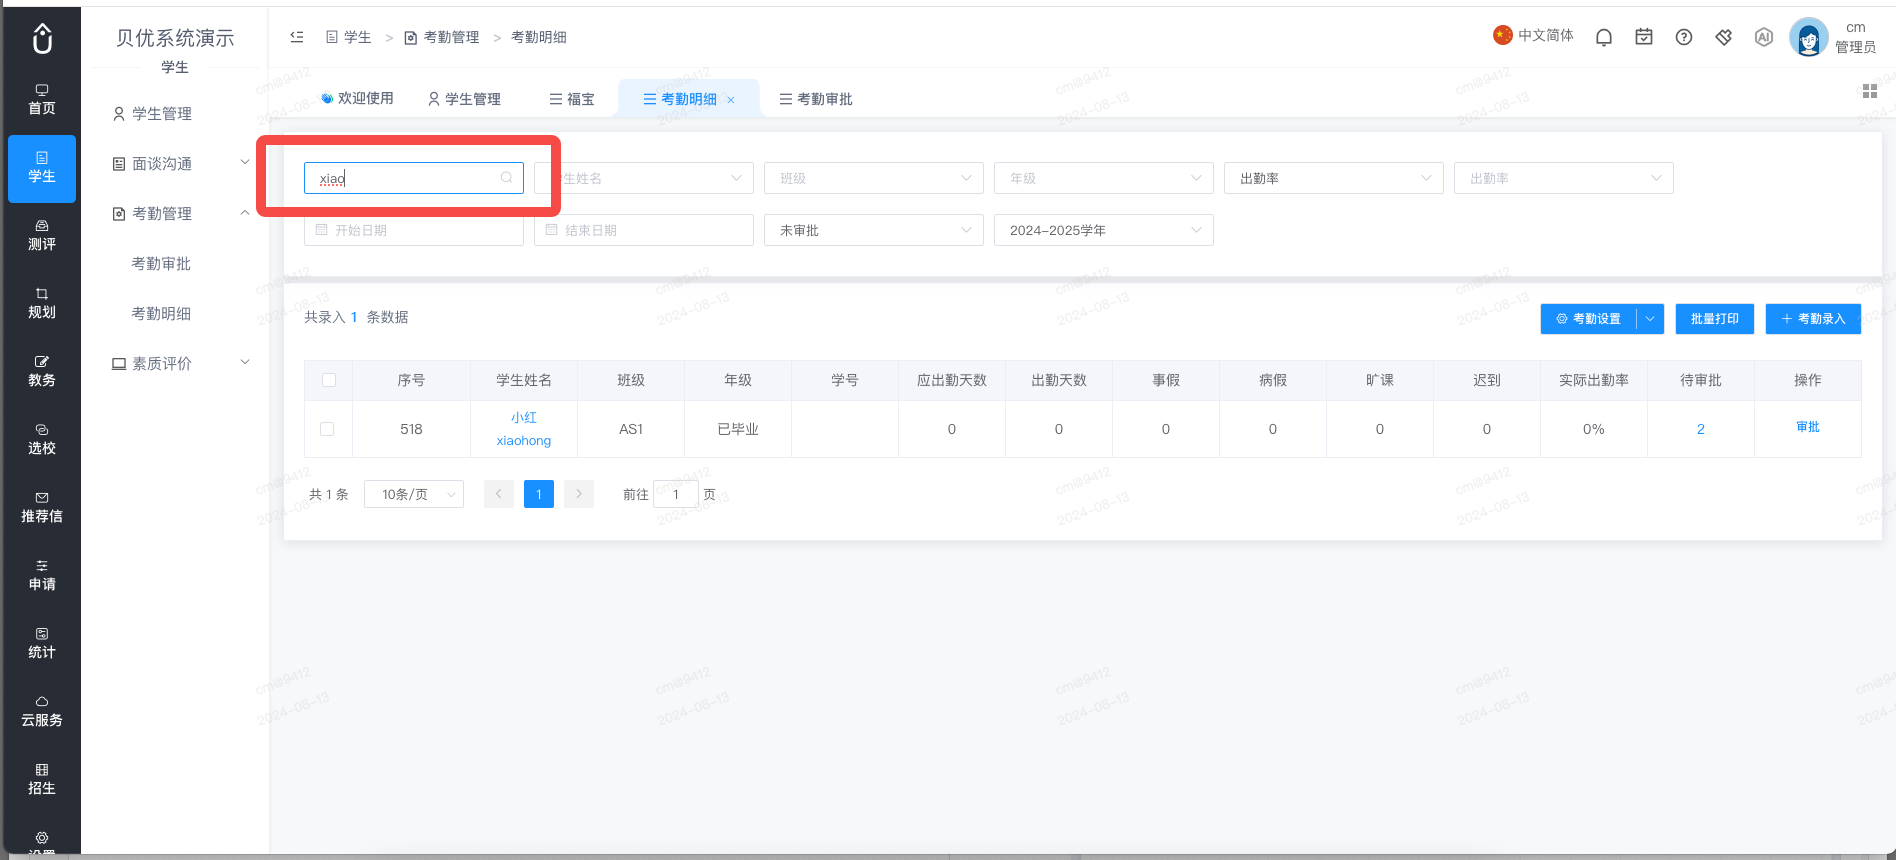
Task: Collapse 考勤管理 in side menu
Action: (180, 213)
